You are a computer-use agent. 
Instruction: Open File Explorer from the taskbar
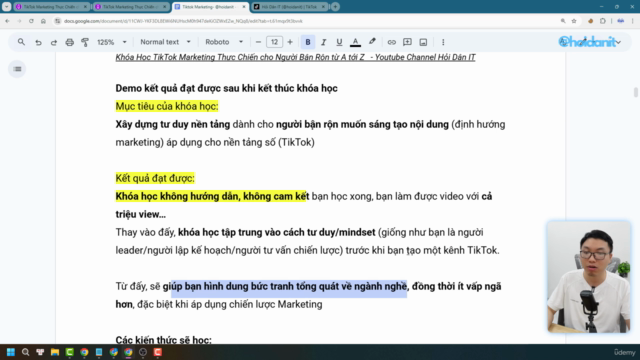coord(55,352)
